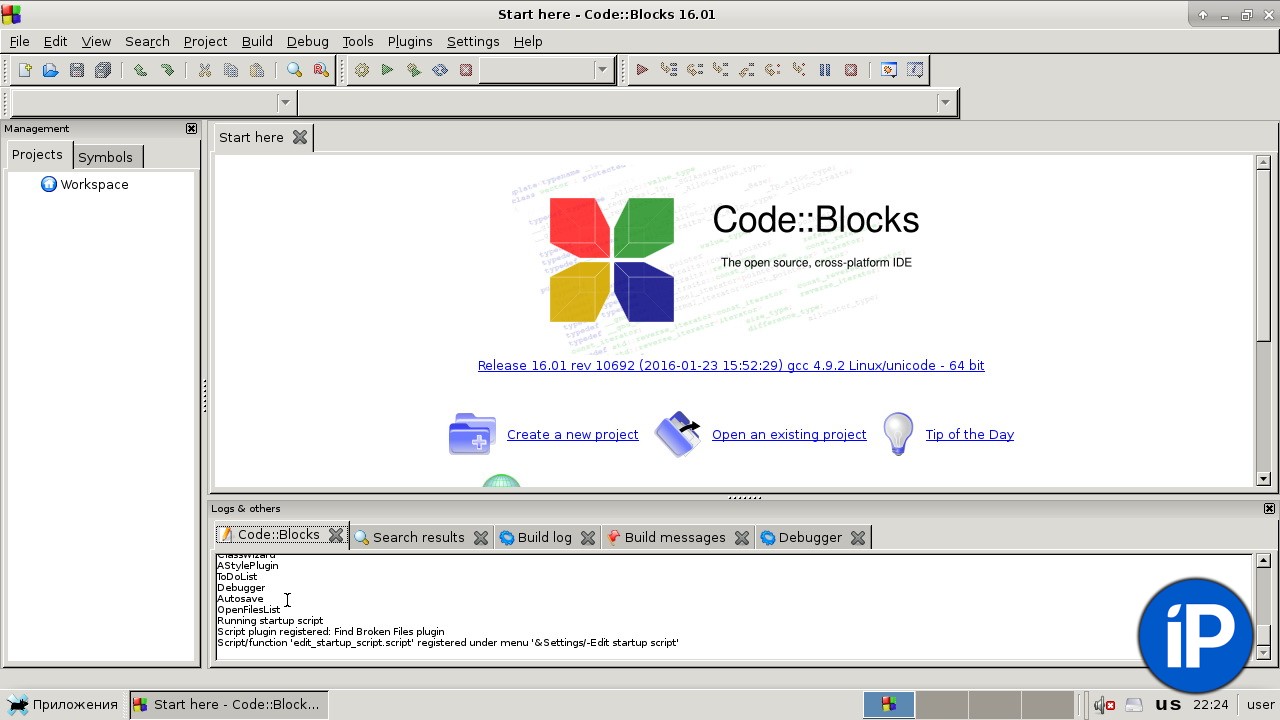
Task: Click the 'us' keyboard layout indicator
Action: 1168,704
